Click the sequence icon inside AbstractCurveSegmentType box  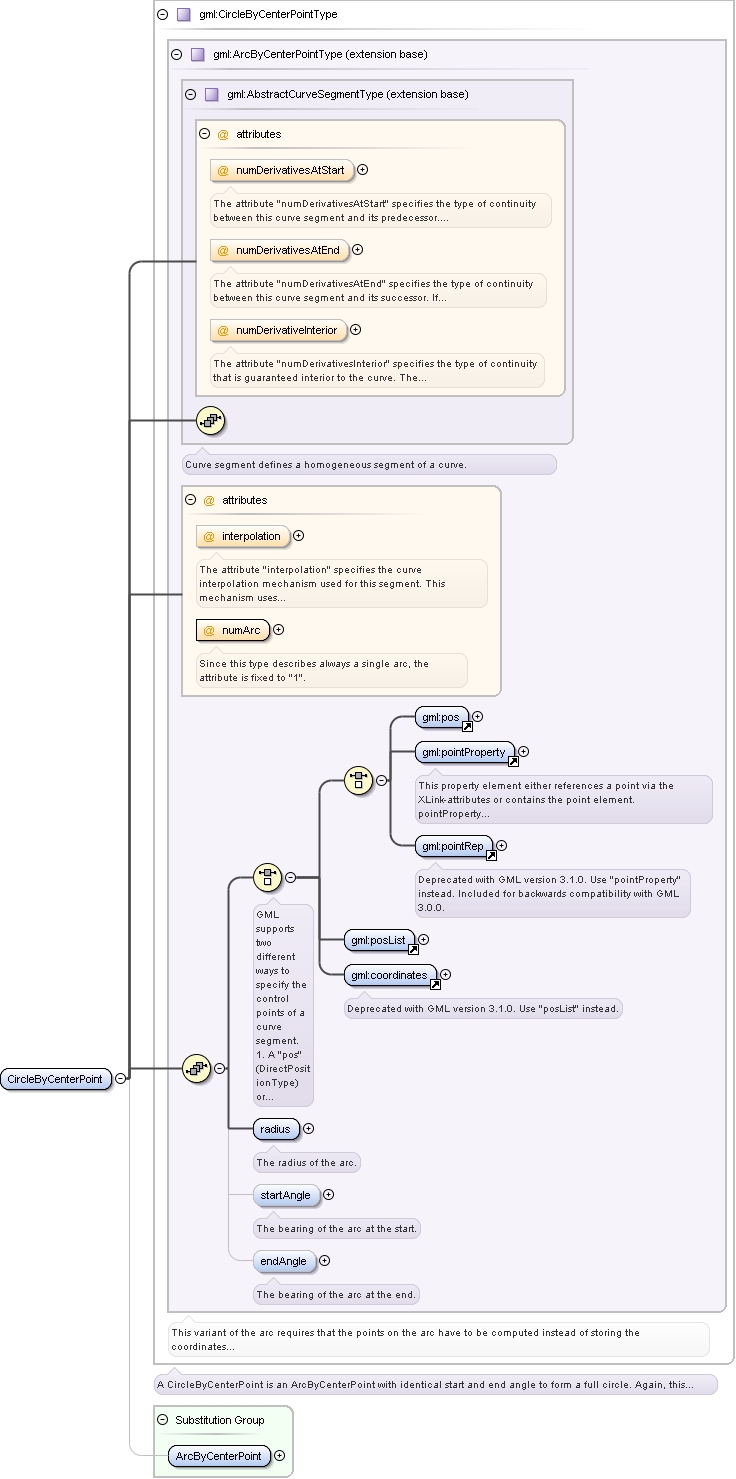tap(209, 421)
